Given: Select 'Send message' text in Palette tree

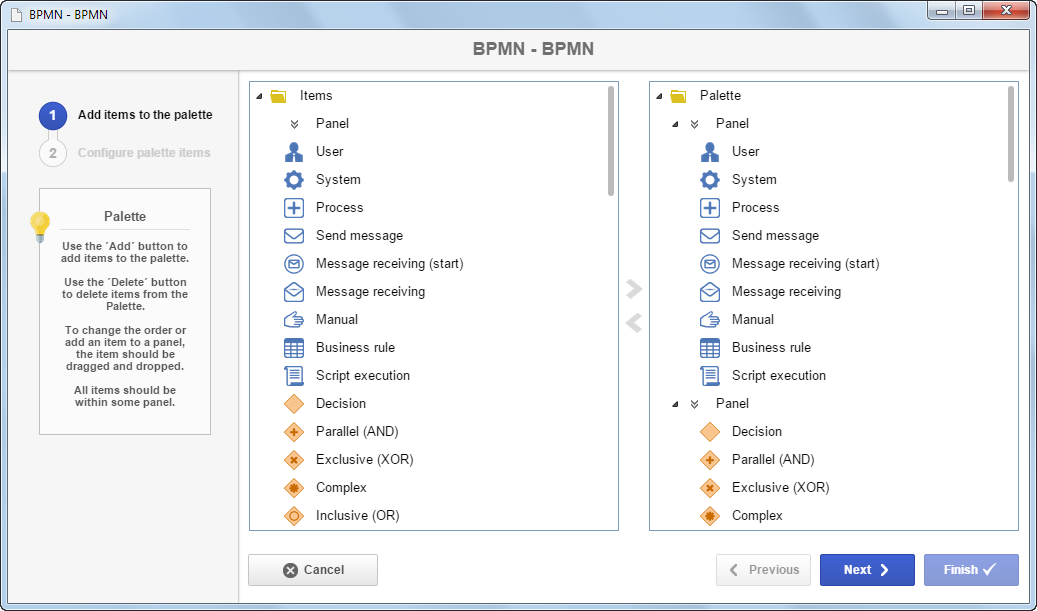Looking at the screenshot, I should click(775, 235).
